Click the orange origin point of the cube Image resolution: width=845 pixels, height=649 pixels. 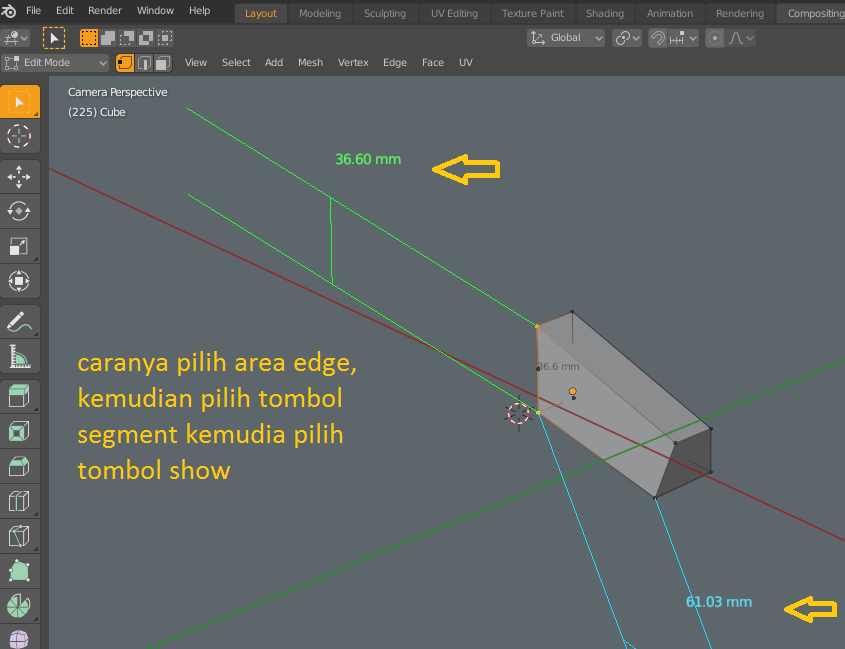click(x=573, y=391)
